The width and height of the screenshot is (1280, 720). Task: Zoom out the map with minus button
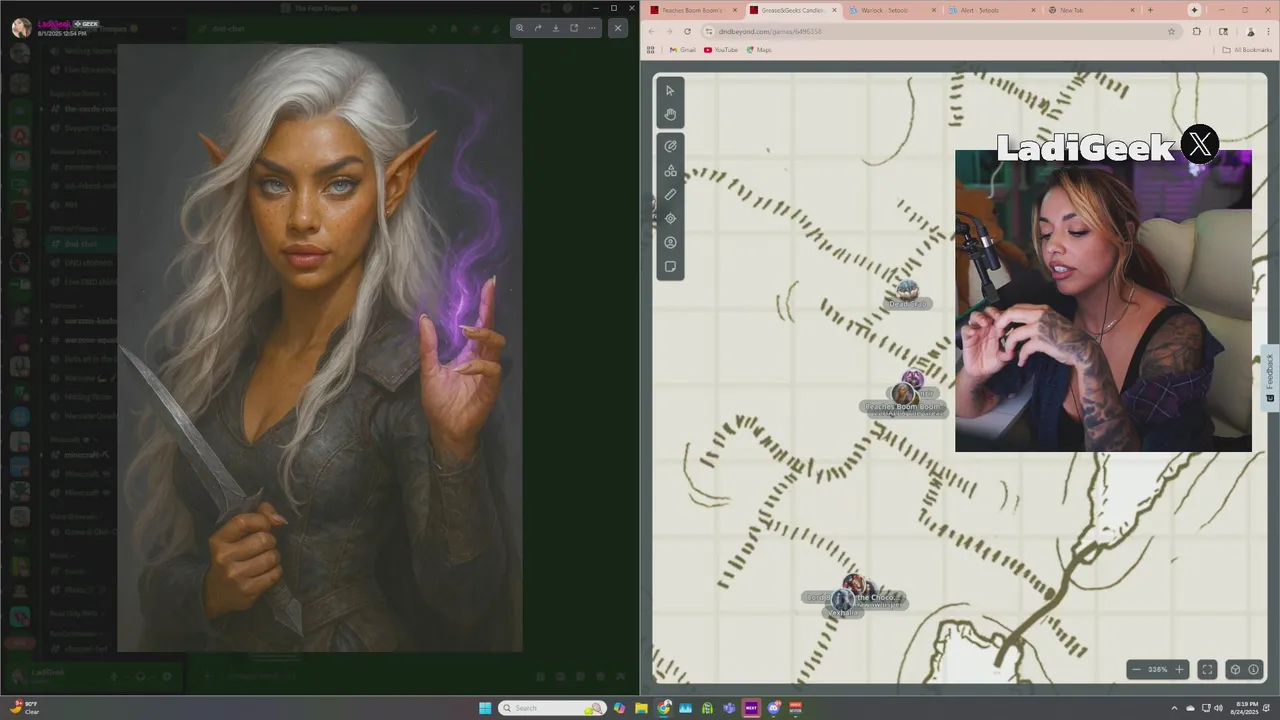tap(1136, 669)
